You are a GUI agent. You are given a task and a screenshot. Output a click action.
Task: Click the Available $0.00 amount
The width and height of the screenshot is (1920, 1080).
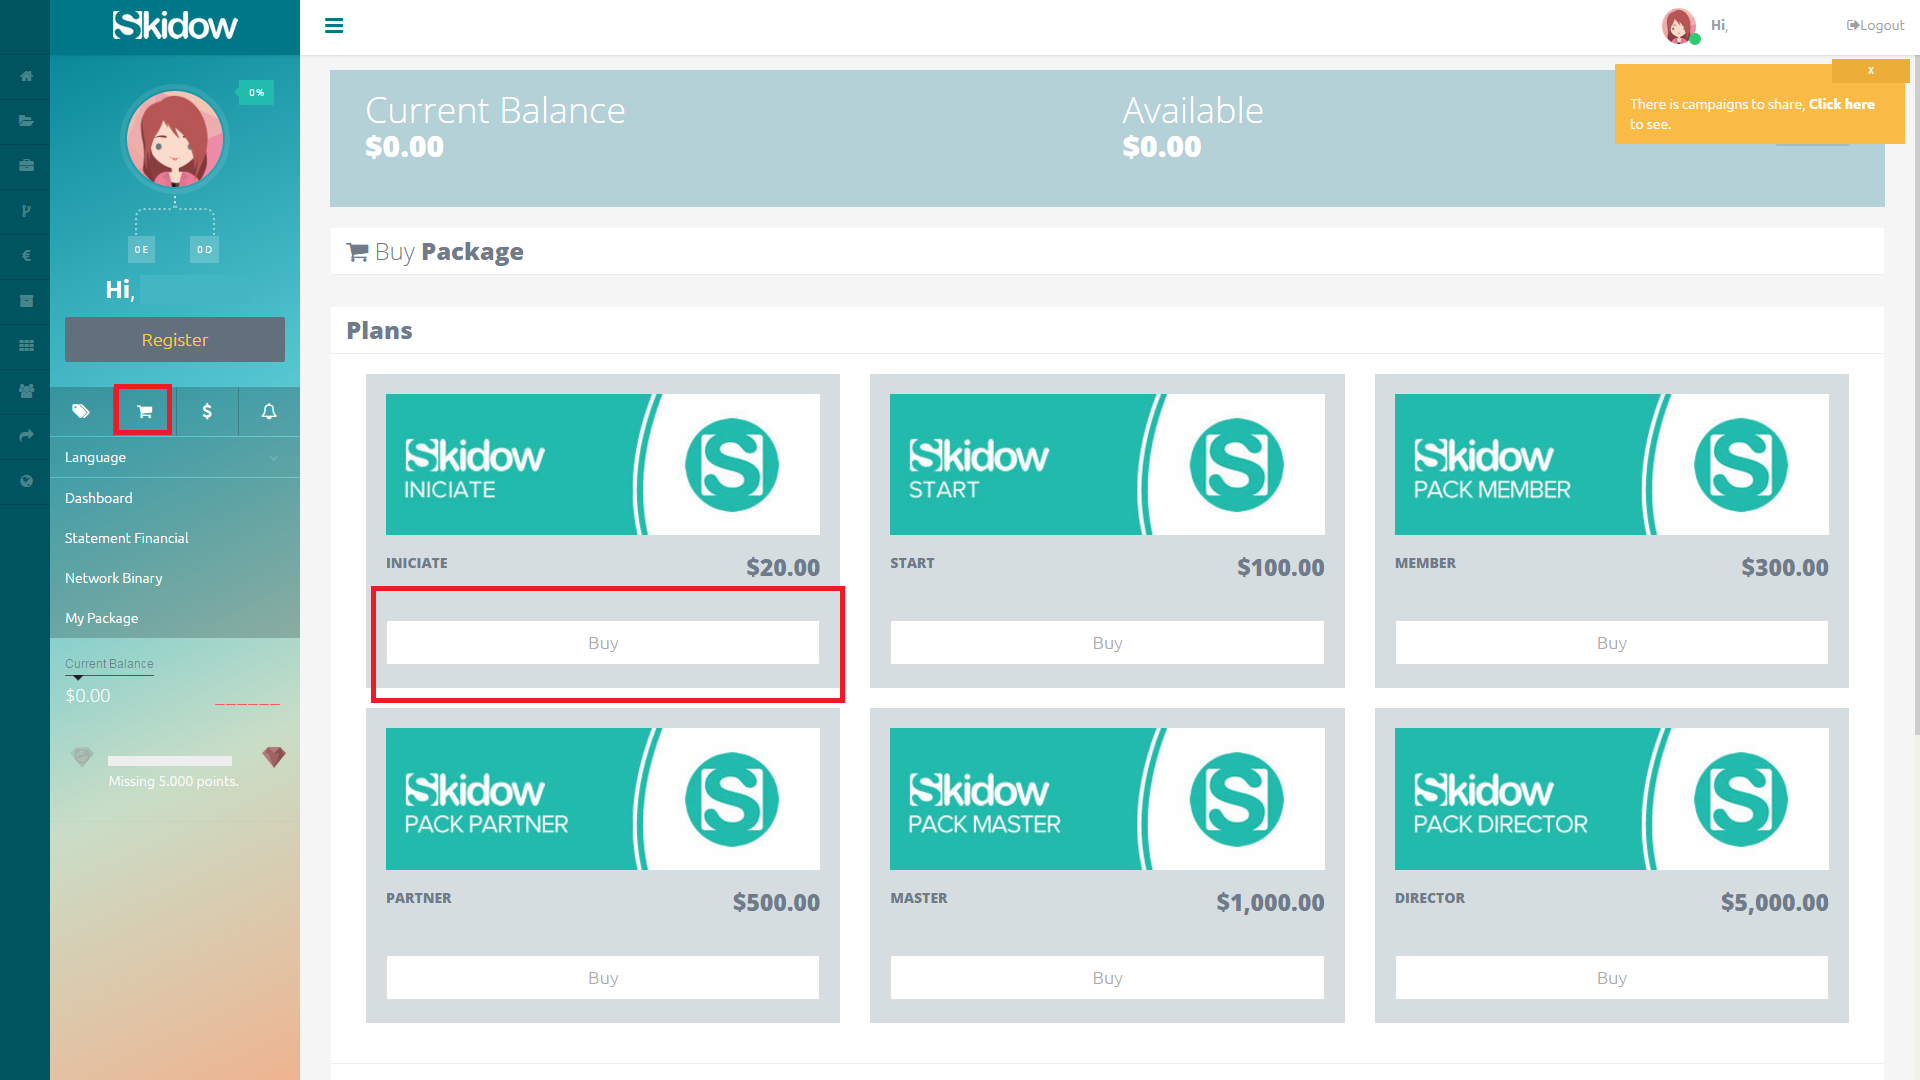point(1162,147)
